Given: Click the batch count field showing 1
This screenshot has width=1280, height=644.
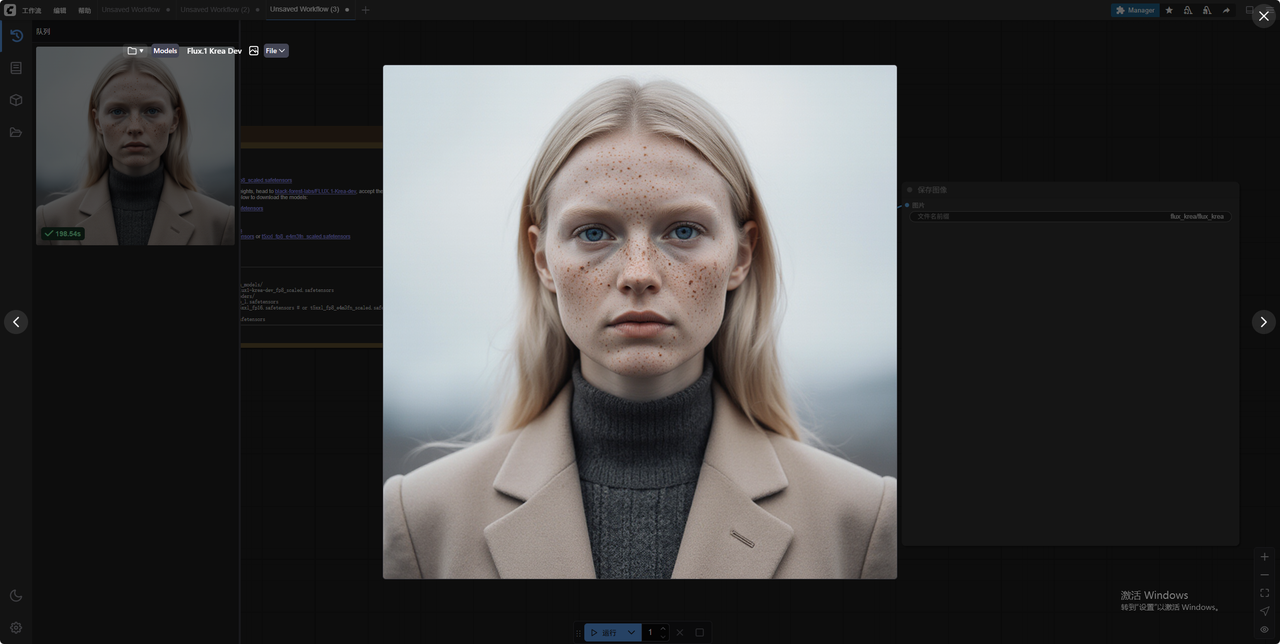Looking at the screenshot, I should pyautogui.click(x=650, y=632).
